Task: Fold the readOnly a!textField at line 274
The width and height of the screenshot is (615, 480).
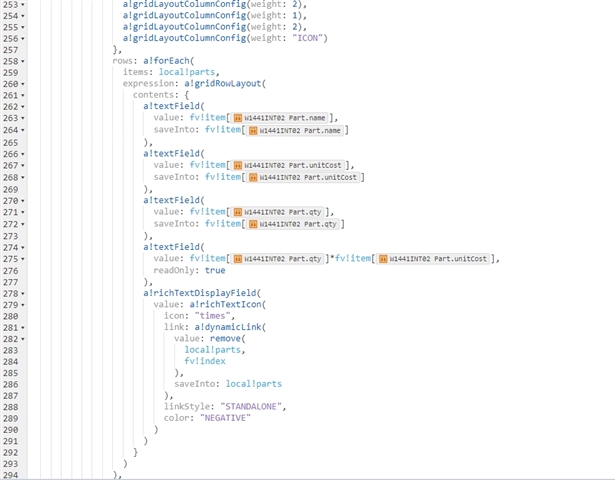Action: coord(23,247)
